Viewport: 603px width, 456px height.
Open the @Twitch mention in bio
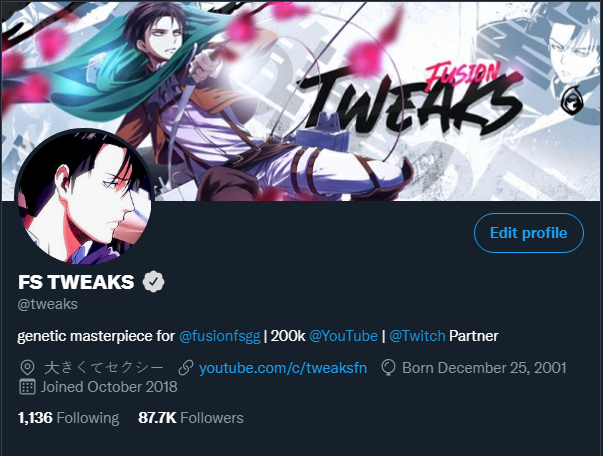417,336
